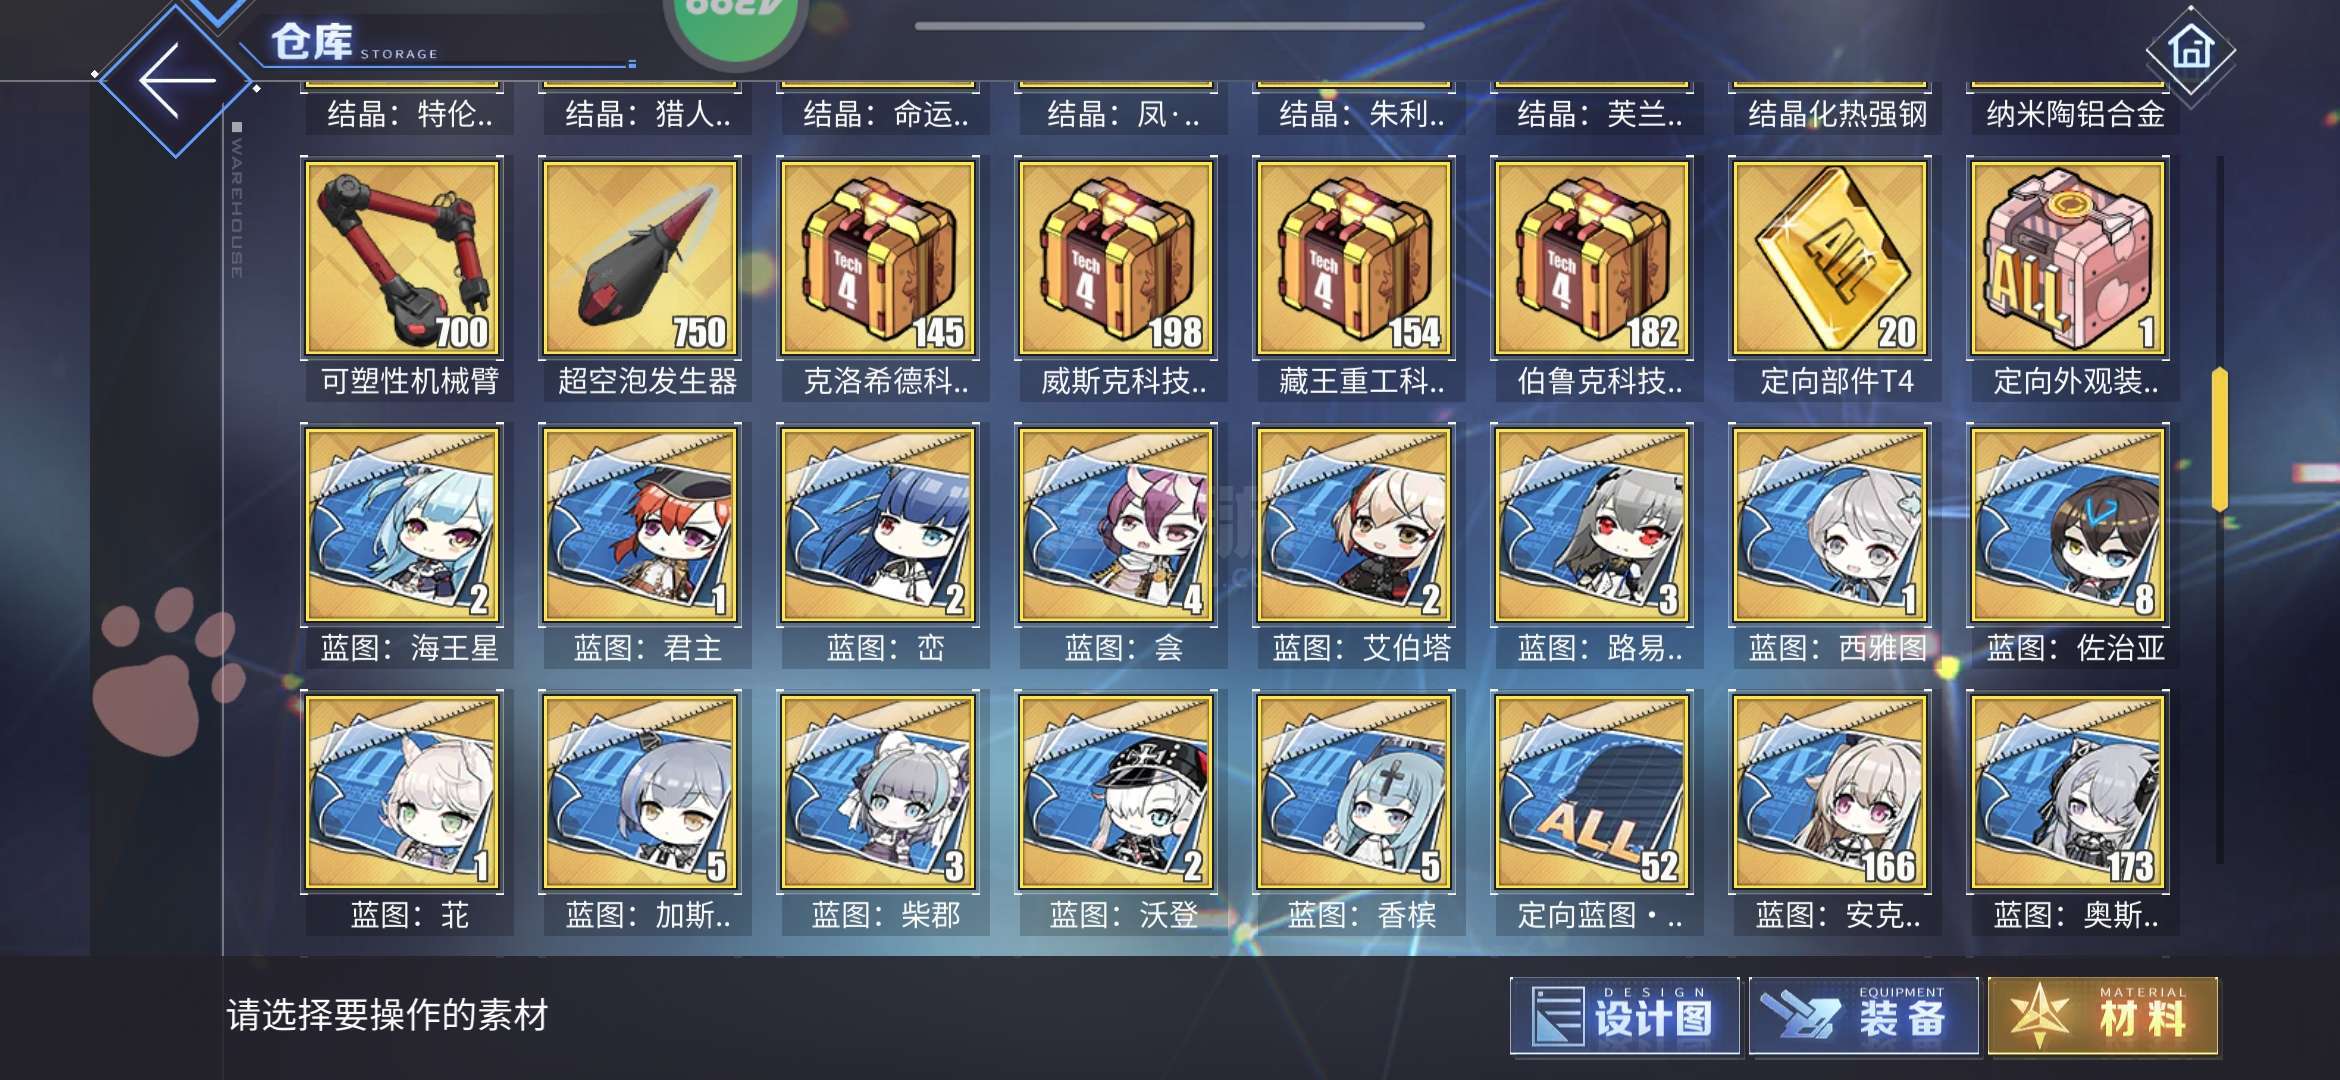This screenshot has height=1080, width=2340.
Task: Switch to the 设计图 Design tab
Action: (x=1625, y=1016)
